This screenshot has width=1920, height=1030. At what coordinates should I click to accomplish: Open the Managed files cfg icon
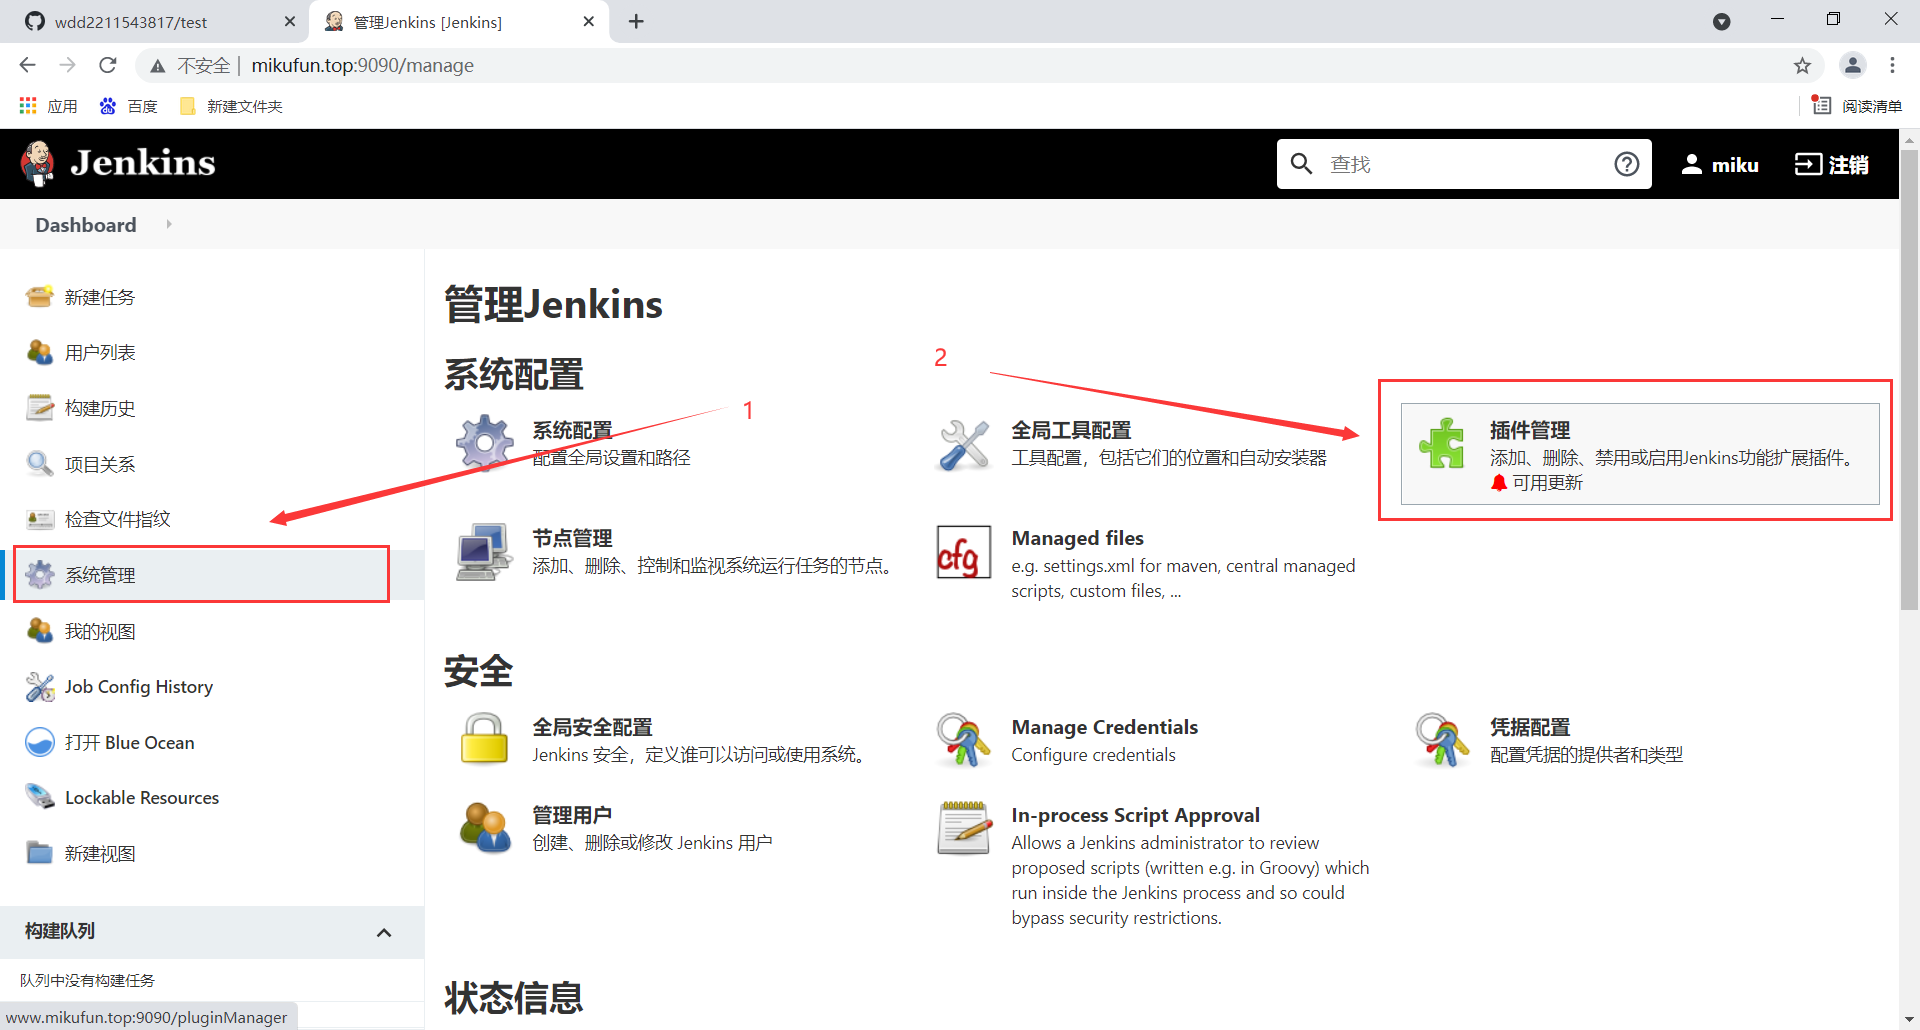pyautogui.click(x=962, y=552)
